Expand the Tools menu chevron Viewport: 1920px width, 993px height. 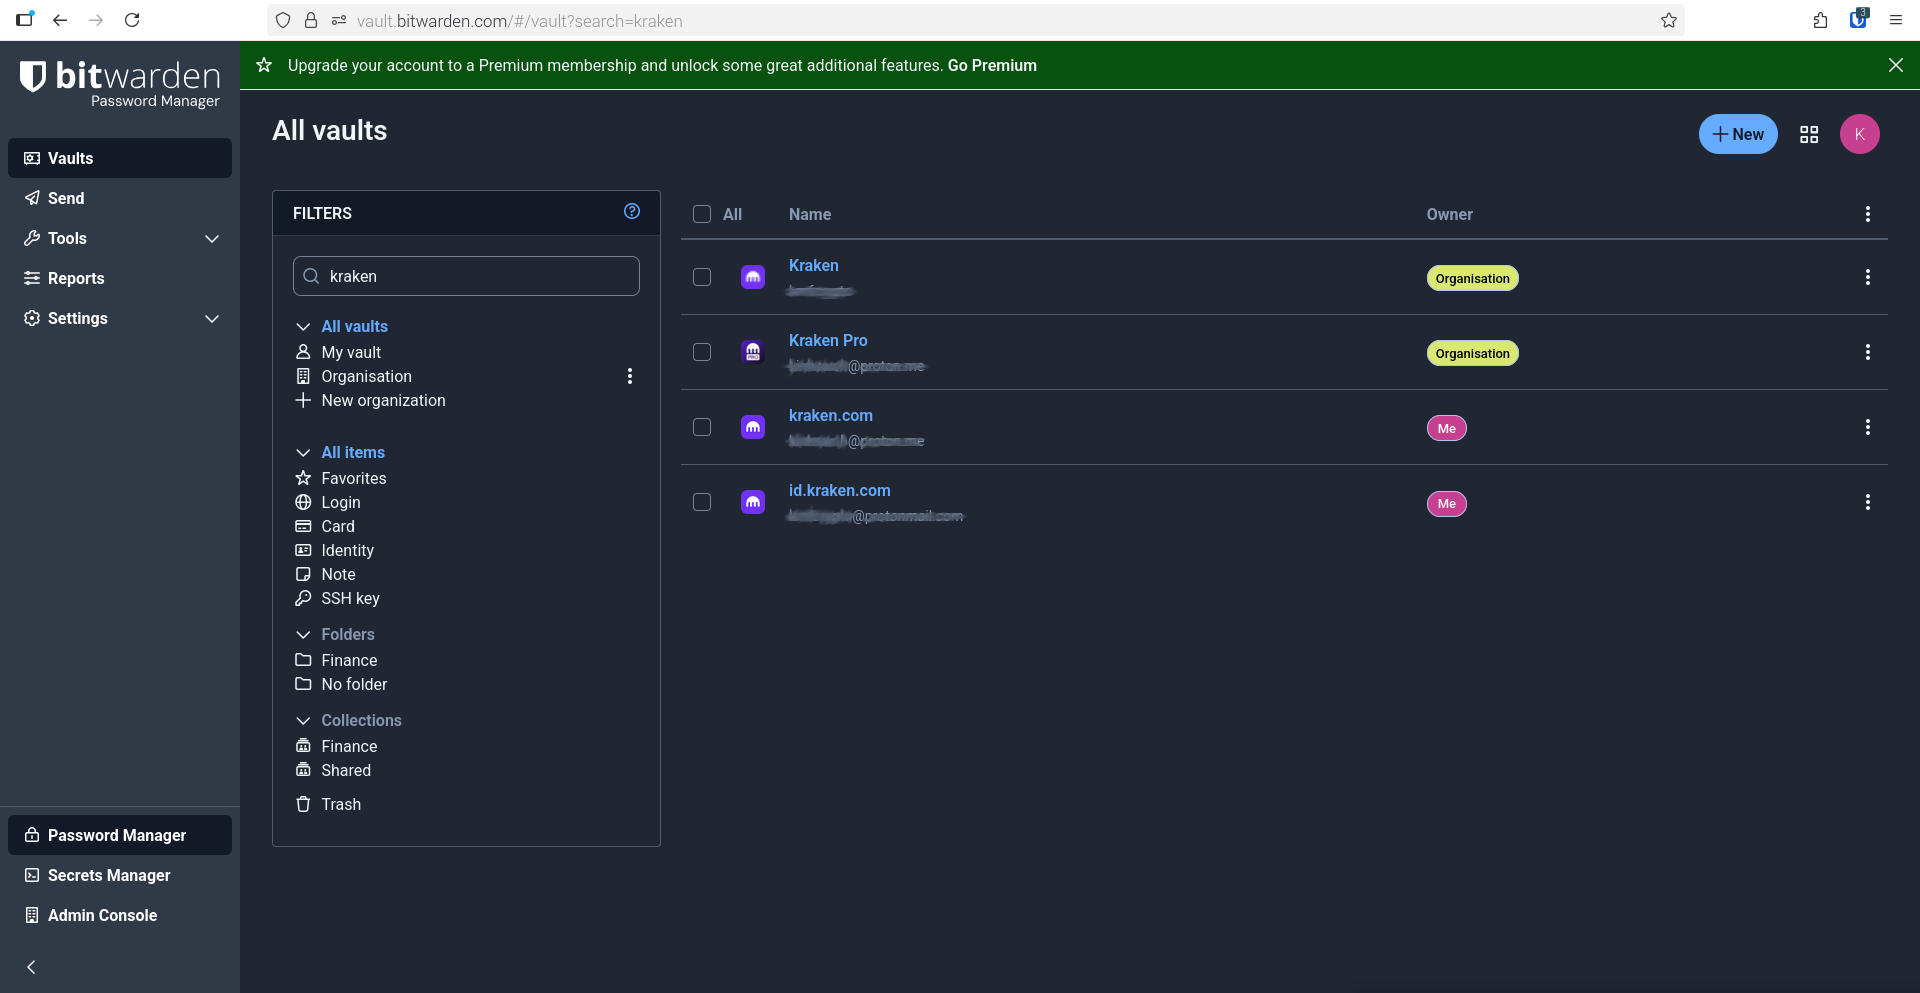(212, 238)
